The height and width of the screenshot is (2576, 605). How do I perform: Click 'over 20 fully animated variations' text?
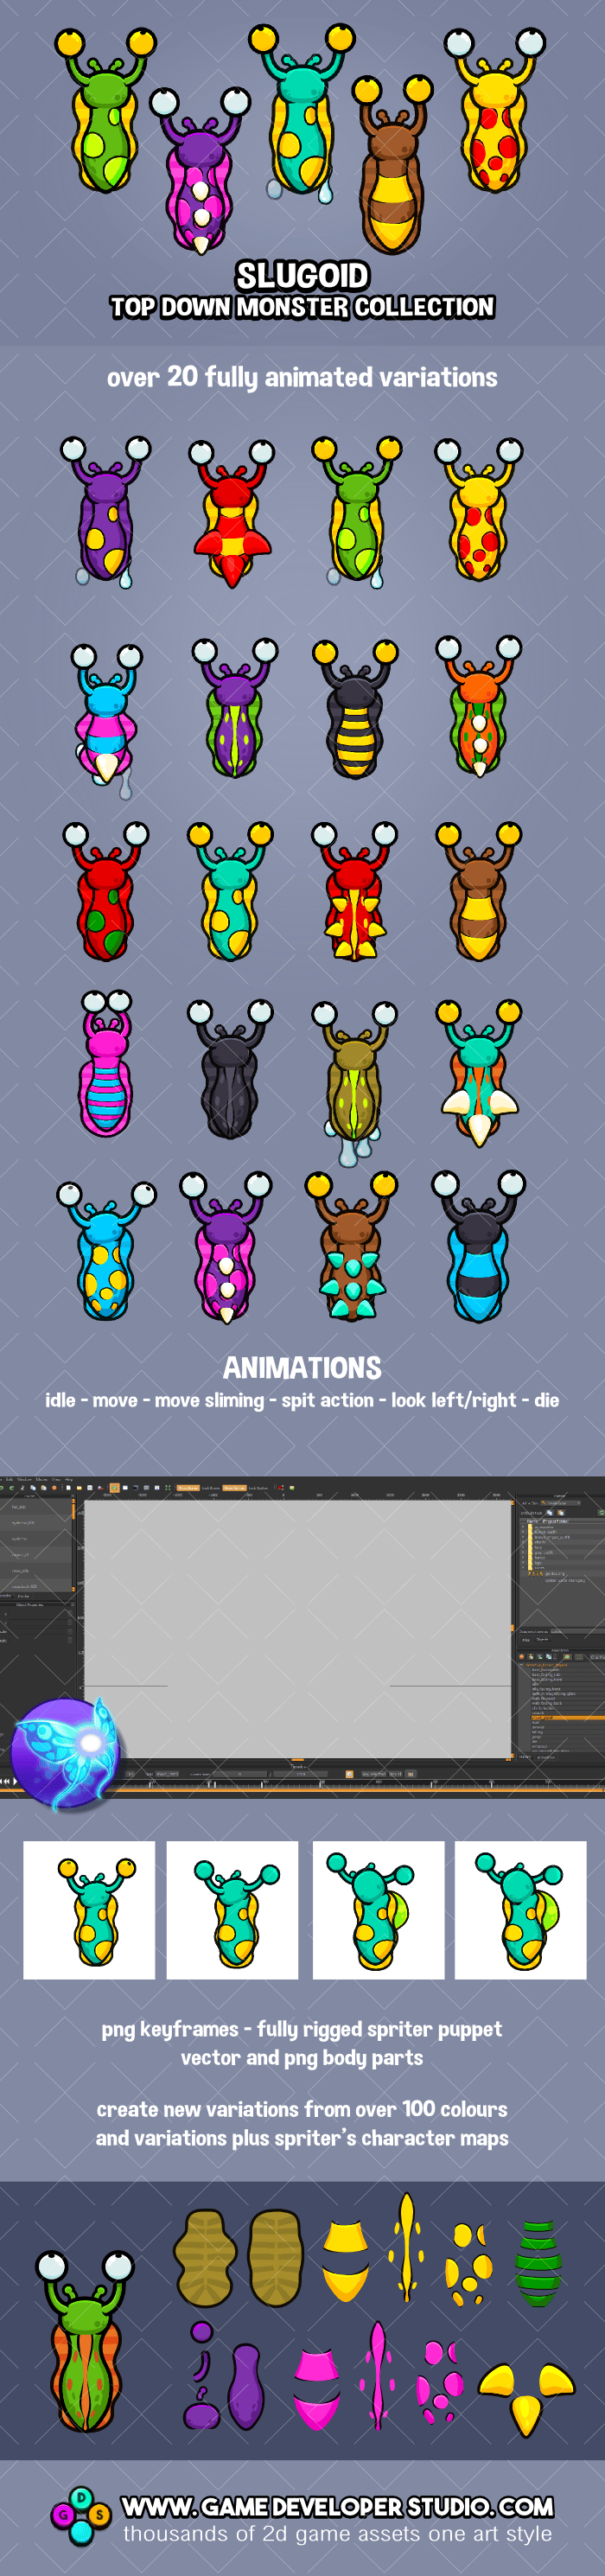[x=302, y=377]
